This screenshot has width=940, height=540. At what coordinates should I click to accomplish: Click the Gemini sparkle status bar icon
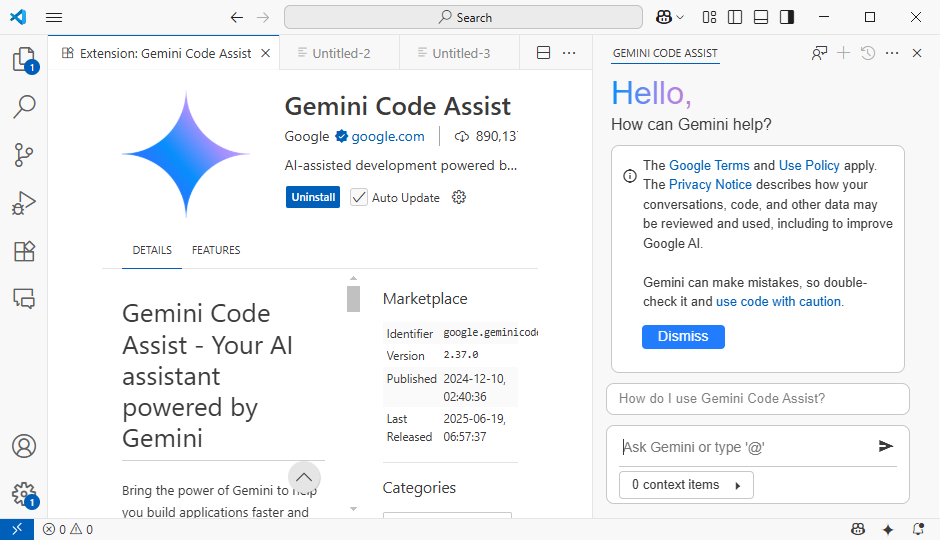tap(888, 529)
